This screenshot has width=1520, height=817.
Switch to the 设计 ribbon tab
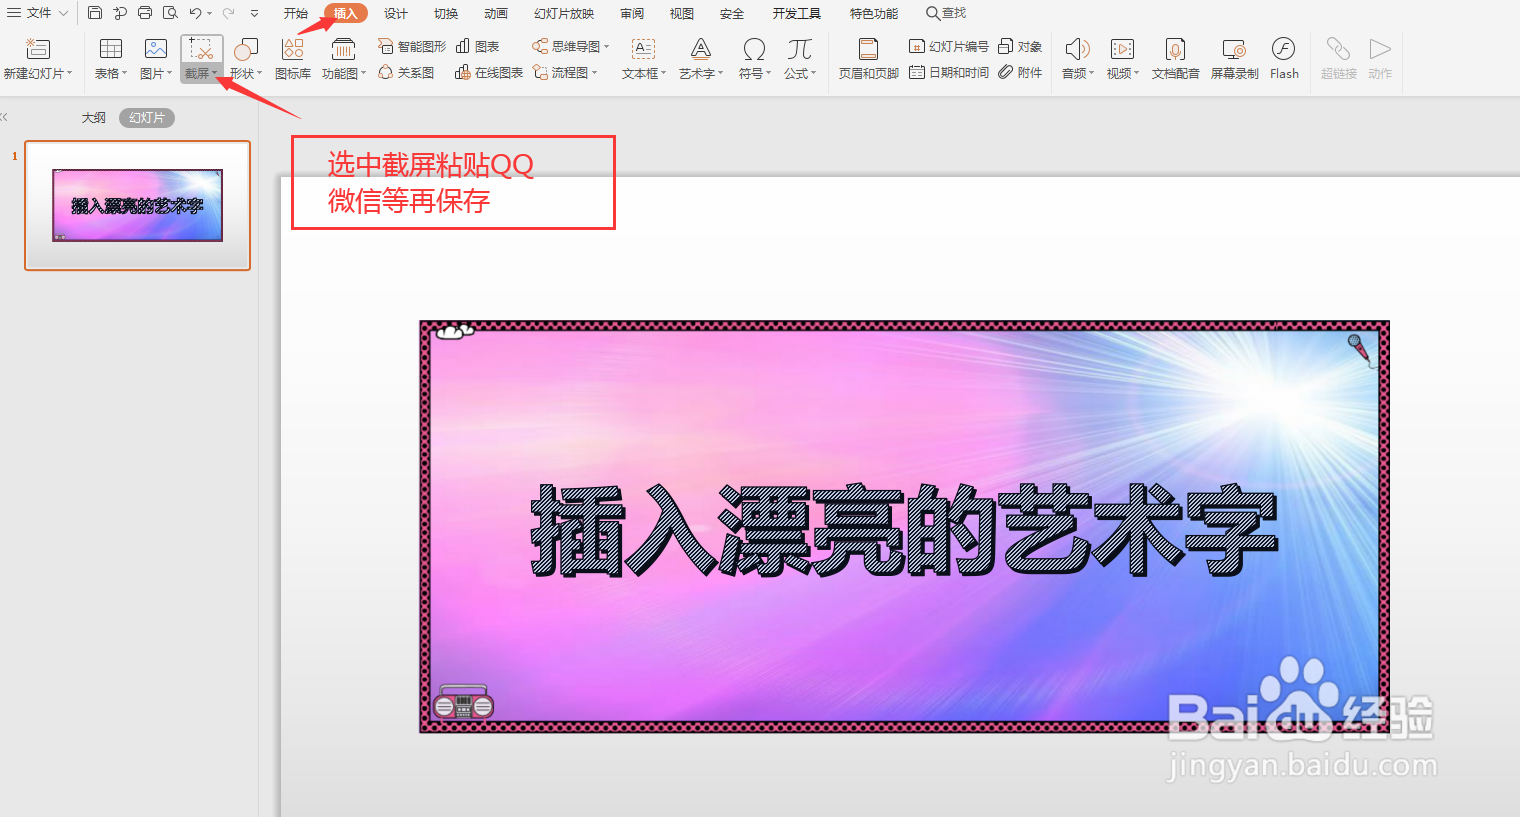(395, 13)
